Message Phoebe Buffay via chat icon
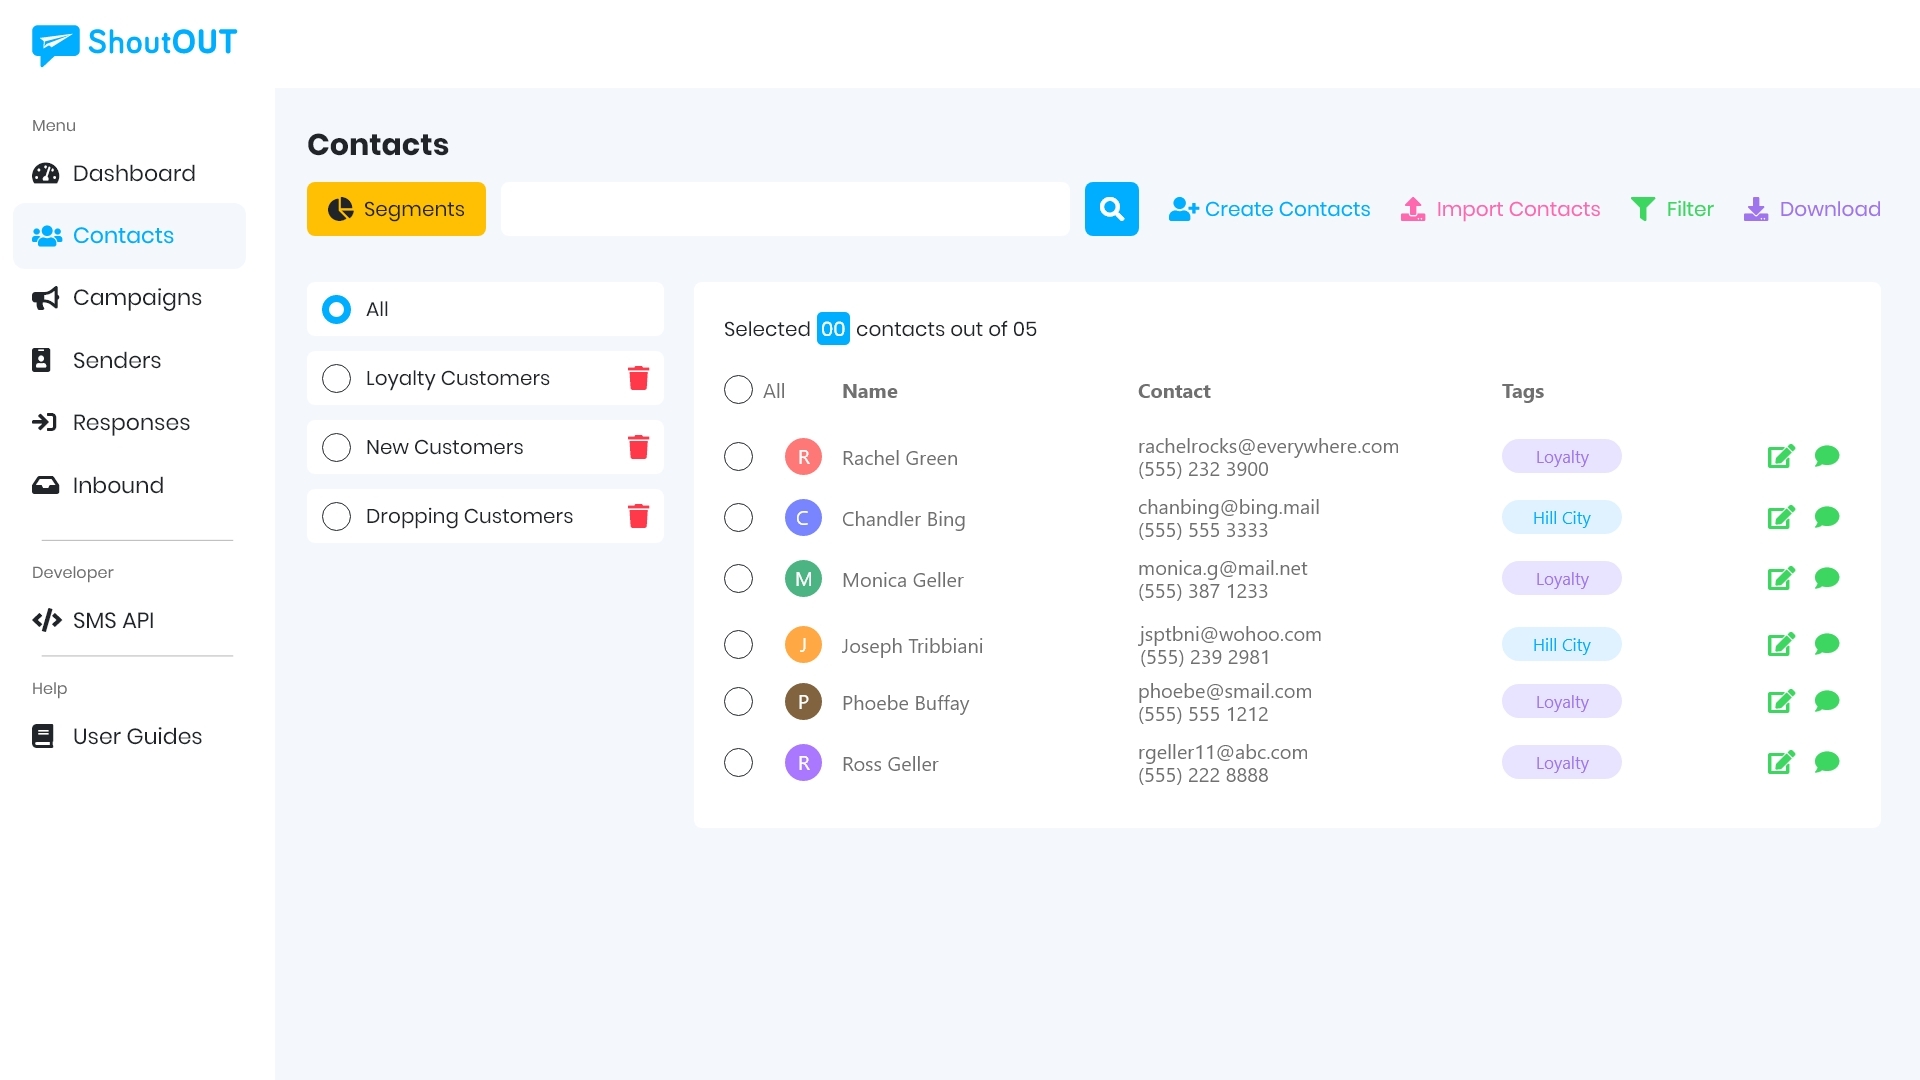The width and height of the screenshot is (1920, 1080). (x=1826, y=701)
